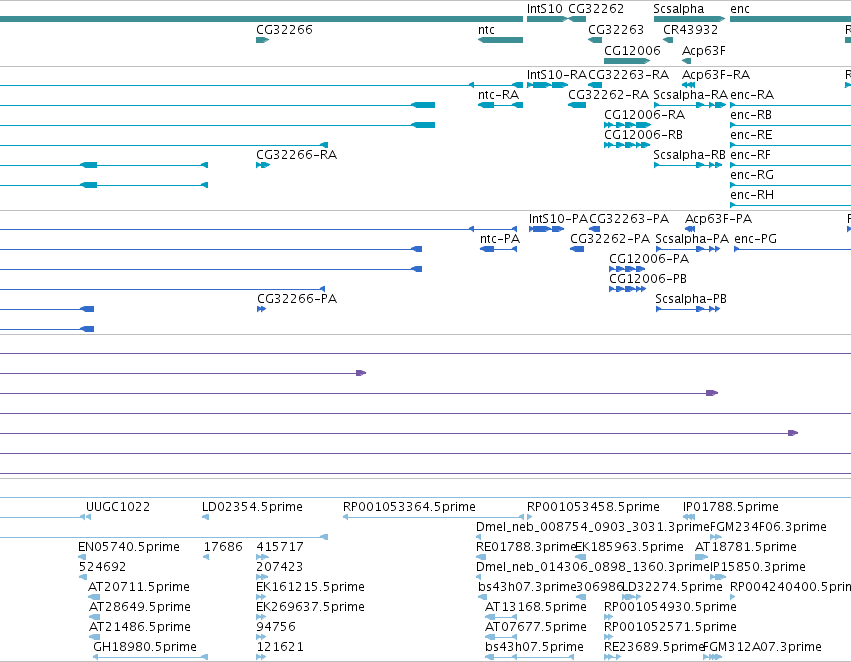The width and height of the screenshot is (851, 662).
Task: Select the CG32266 gene label
Action: [284, 29]
